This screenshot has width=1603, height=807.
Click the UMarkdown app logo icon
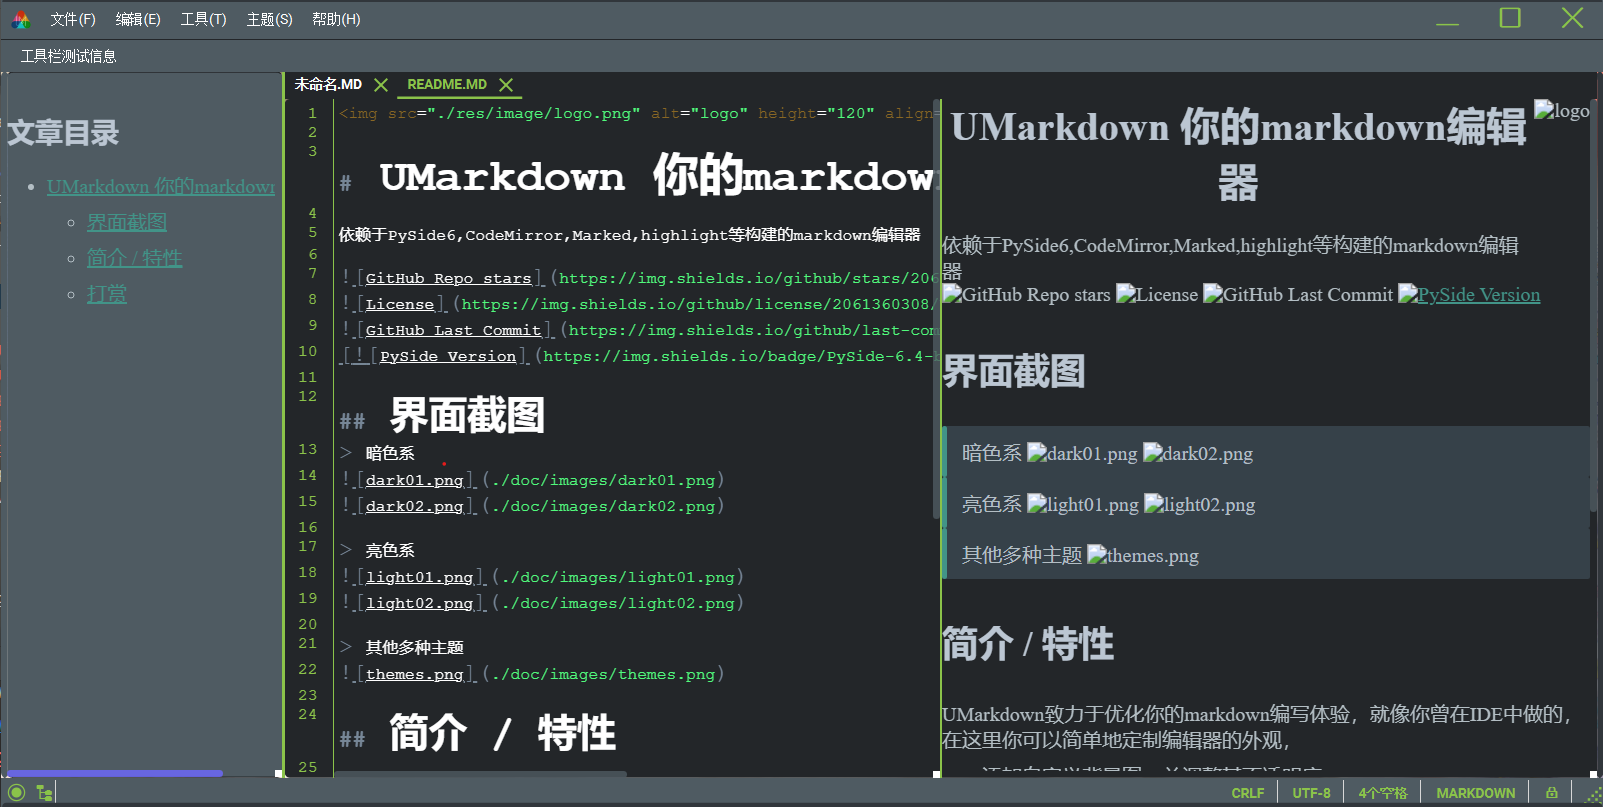click(21, 19)
